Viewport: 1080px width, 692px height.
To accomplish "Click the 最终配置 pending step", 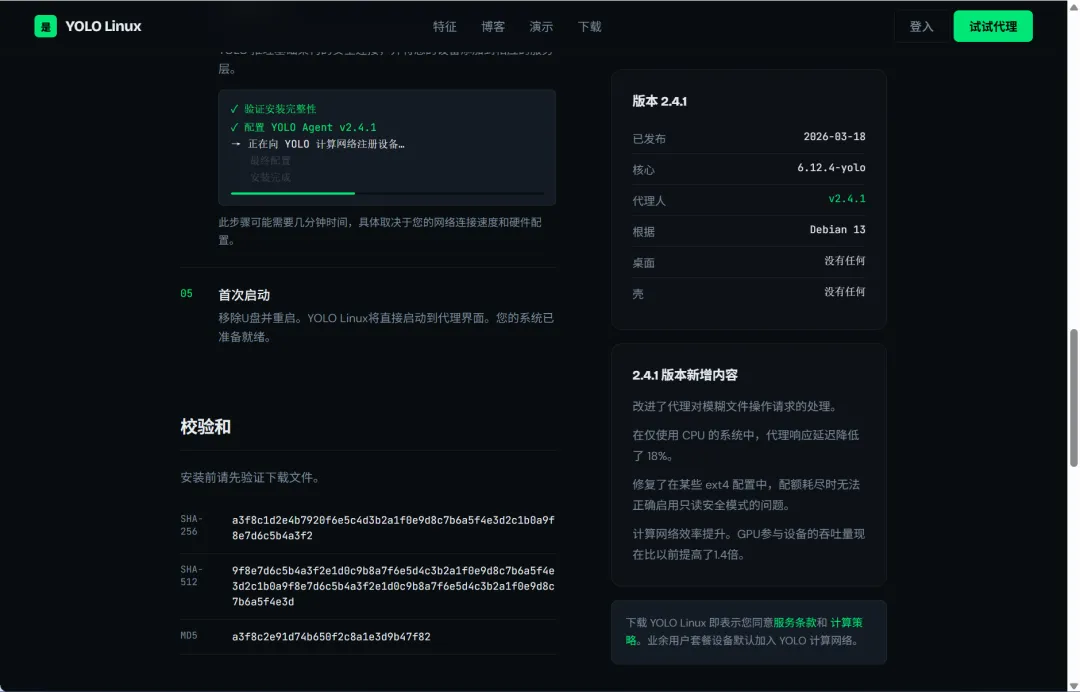I will click(x=270, y=160).
